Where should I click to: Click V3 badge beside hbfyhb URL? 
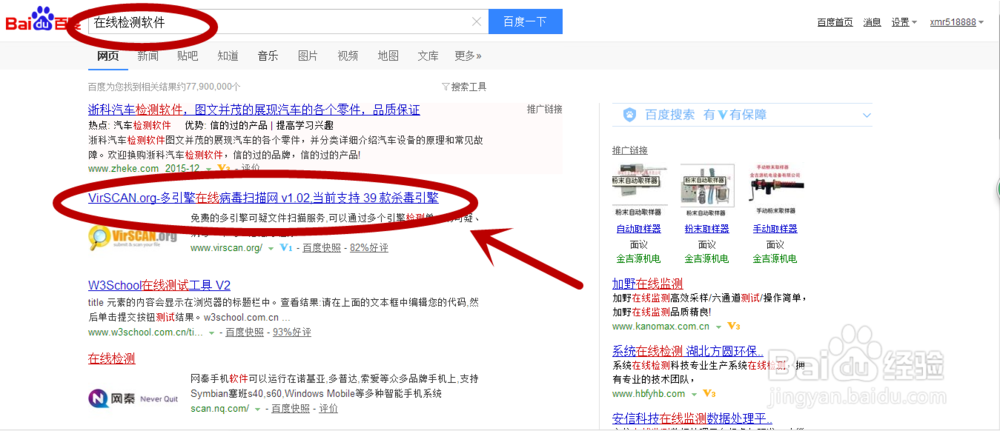[709, 393]
